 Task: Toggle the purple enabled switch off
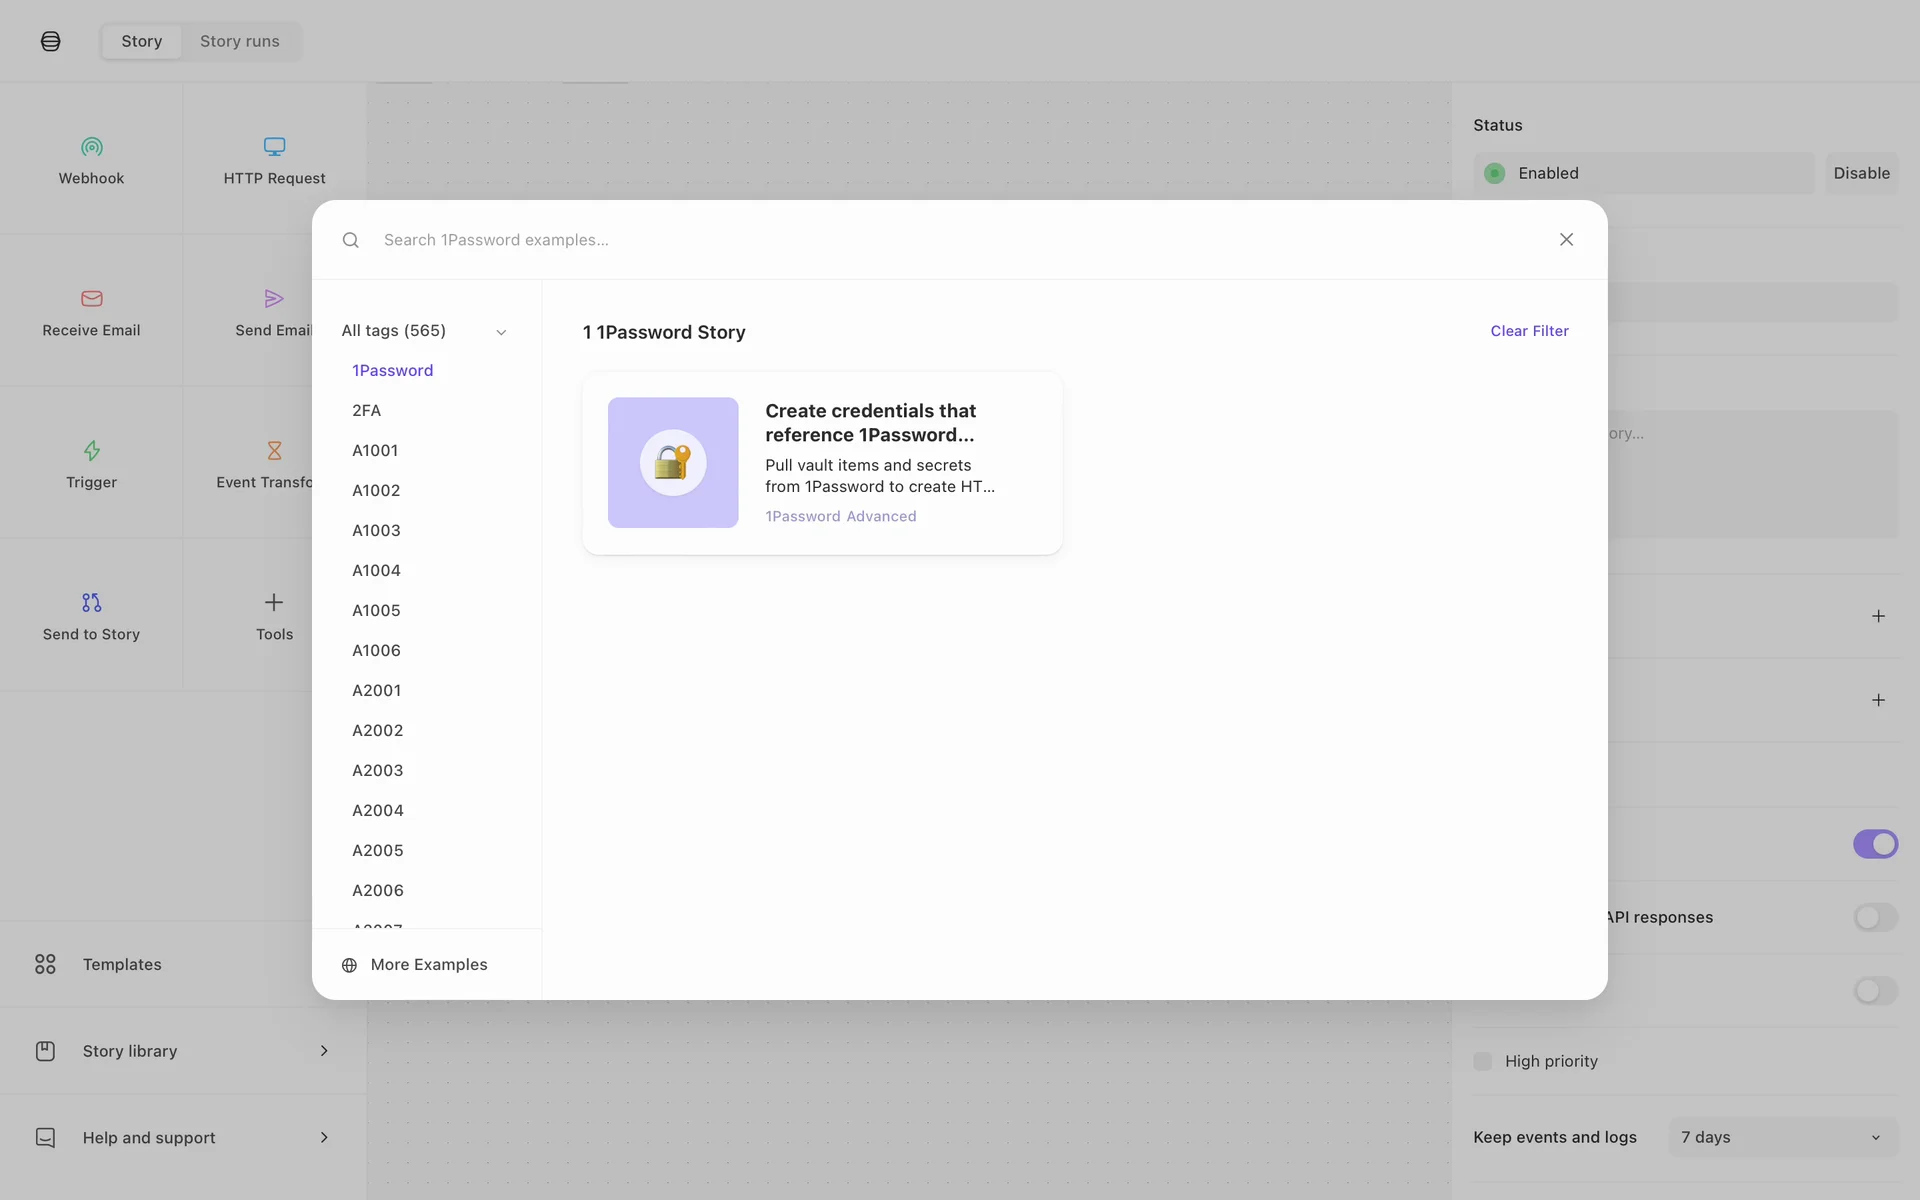pos(1874,844)
